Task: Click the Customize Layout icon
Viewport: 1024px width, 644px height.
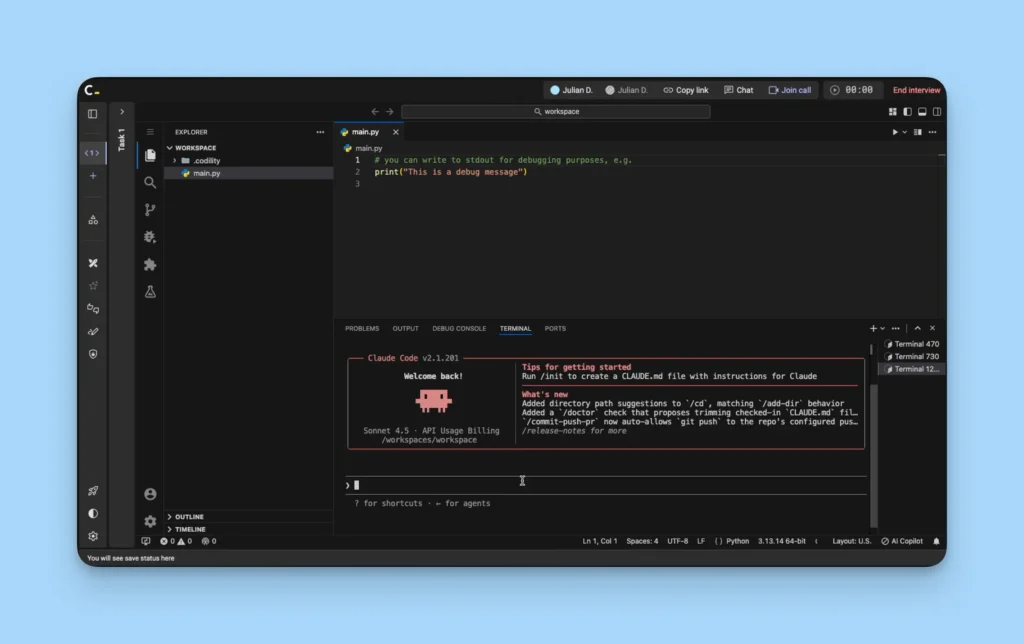Action: point(893,112)
